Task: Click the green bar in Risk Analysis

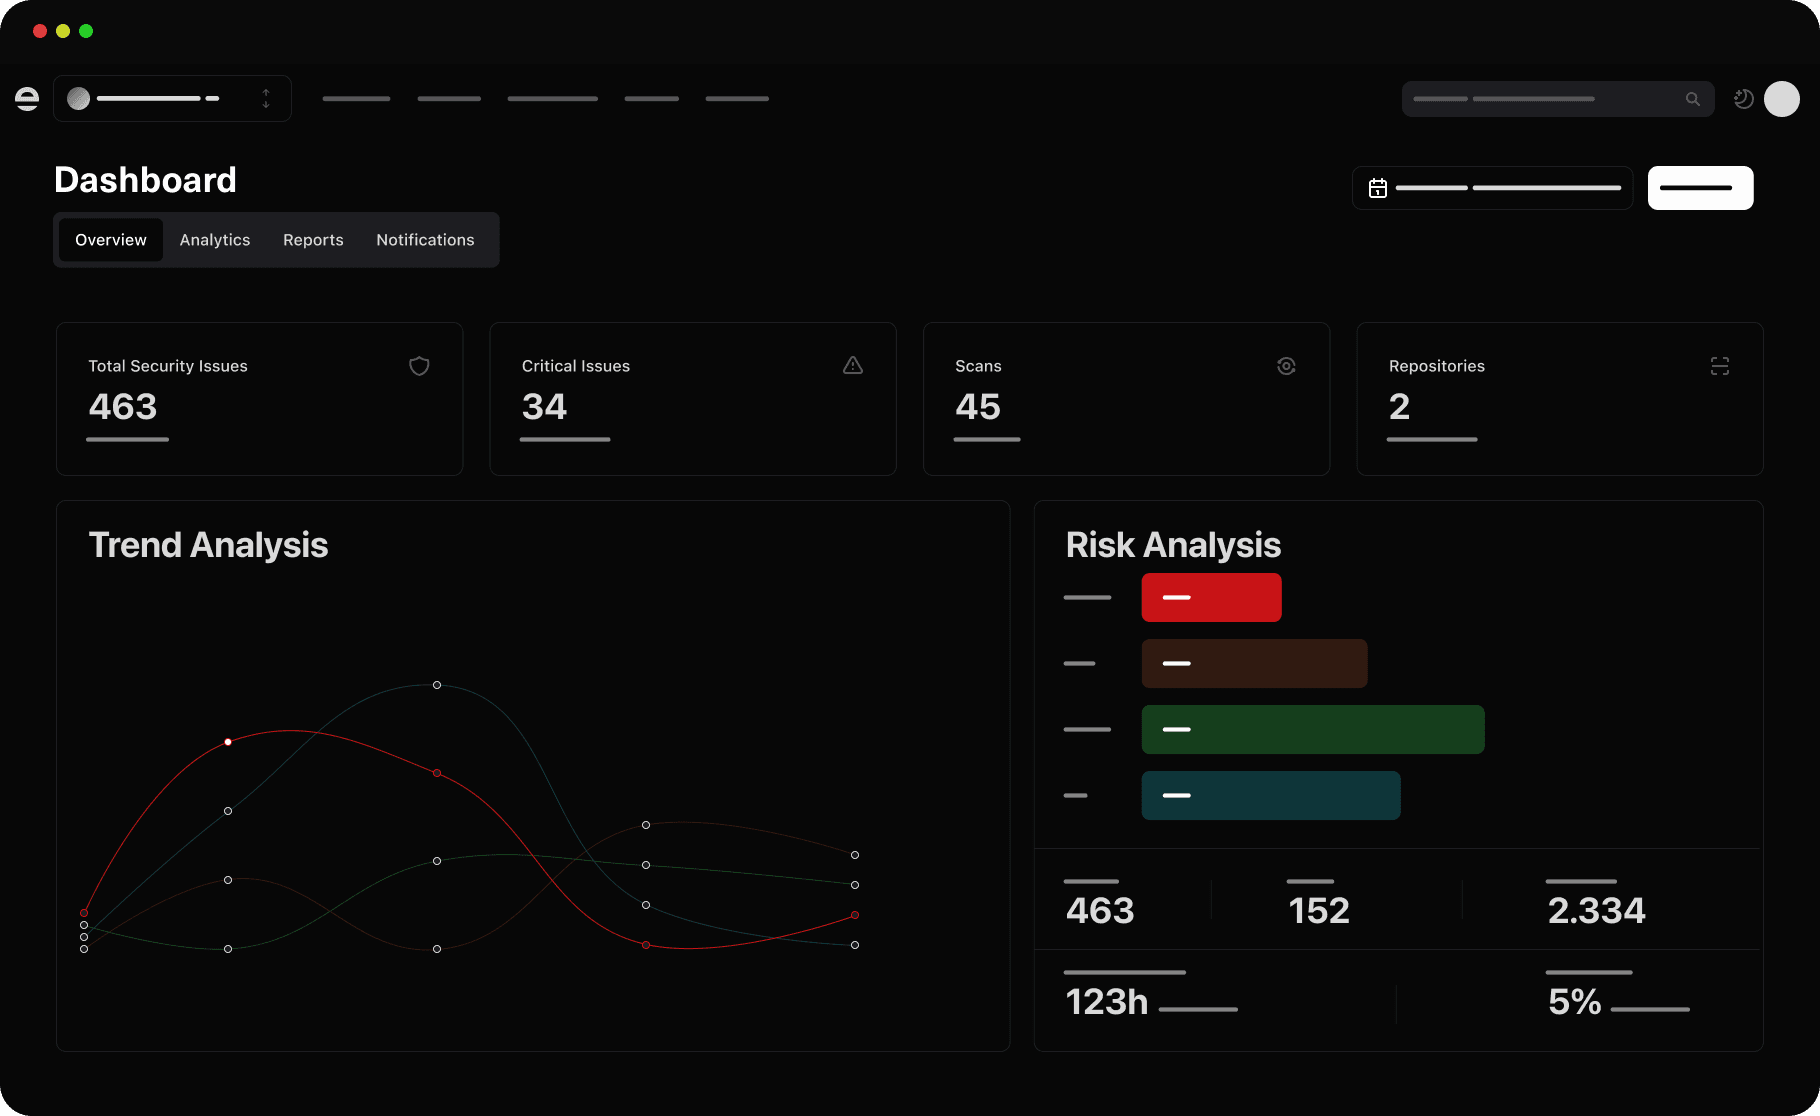Action: click(x=1313, y=729)
